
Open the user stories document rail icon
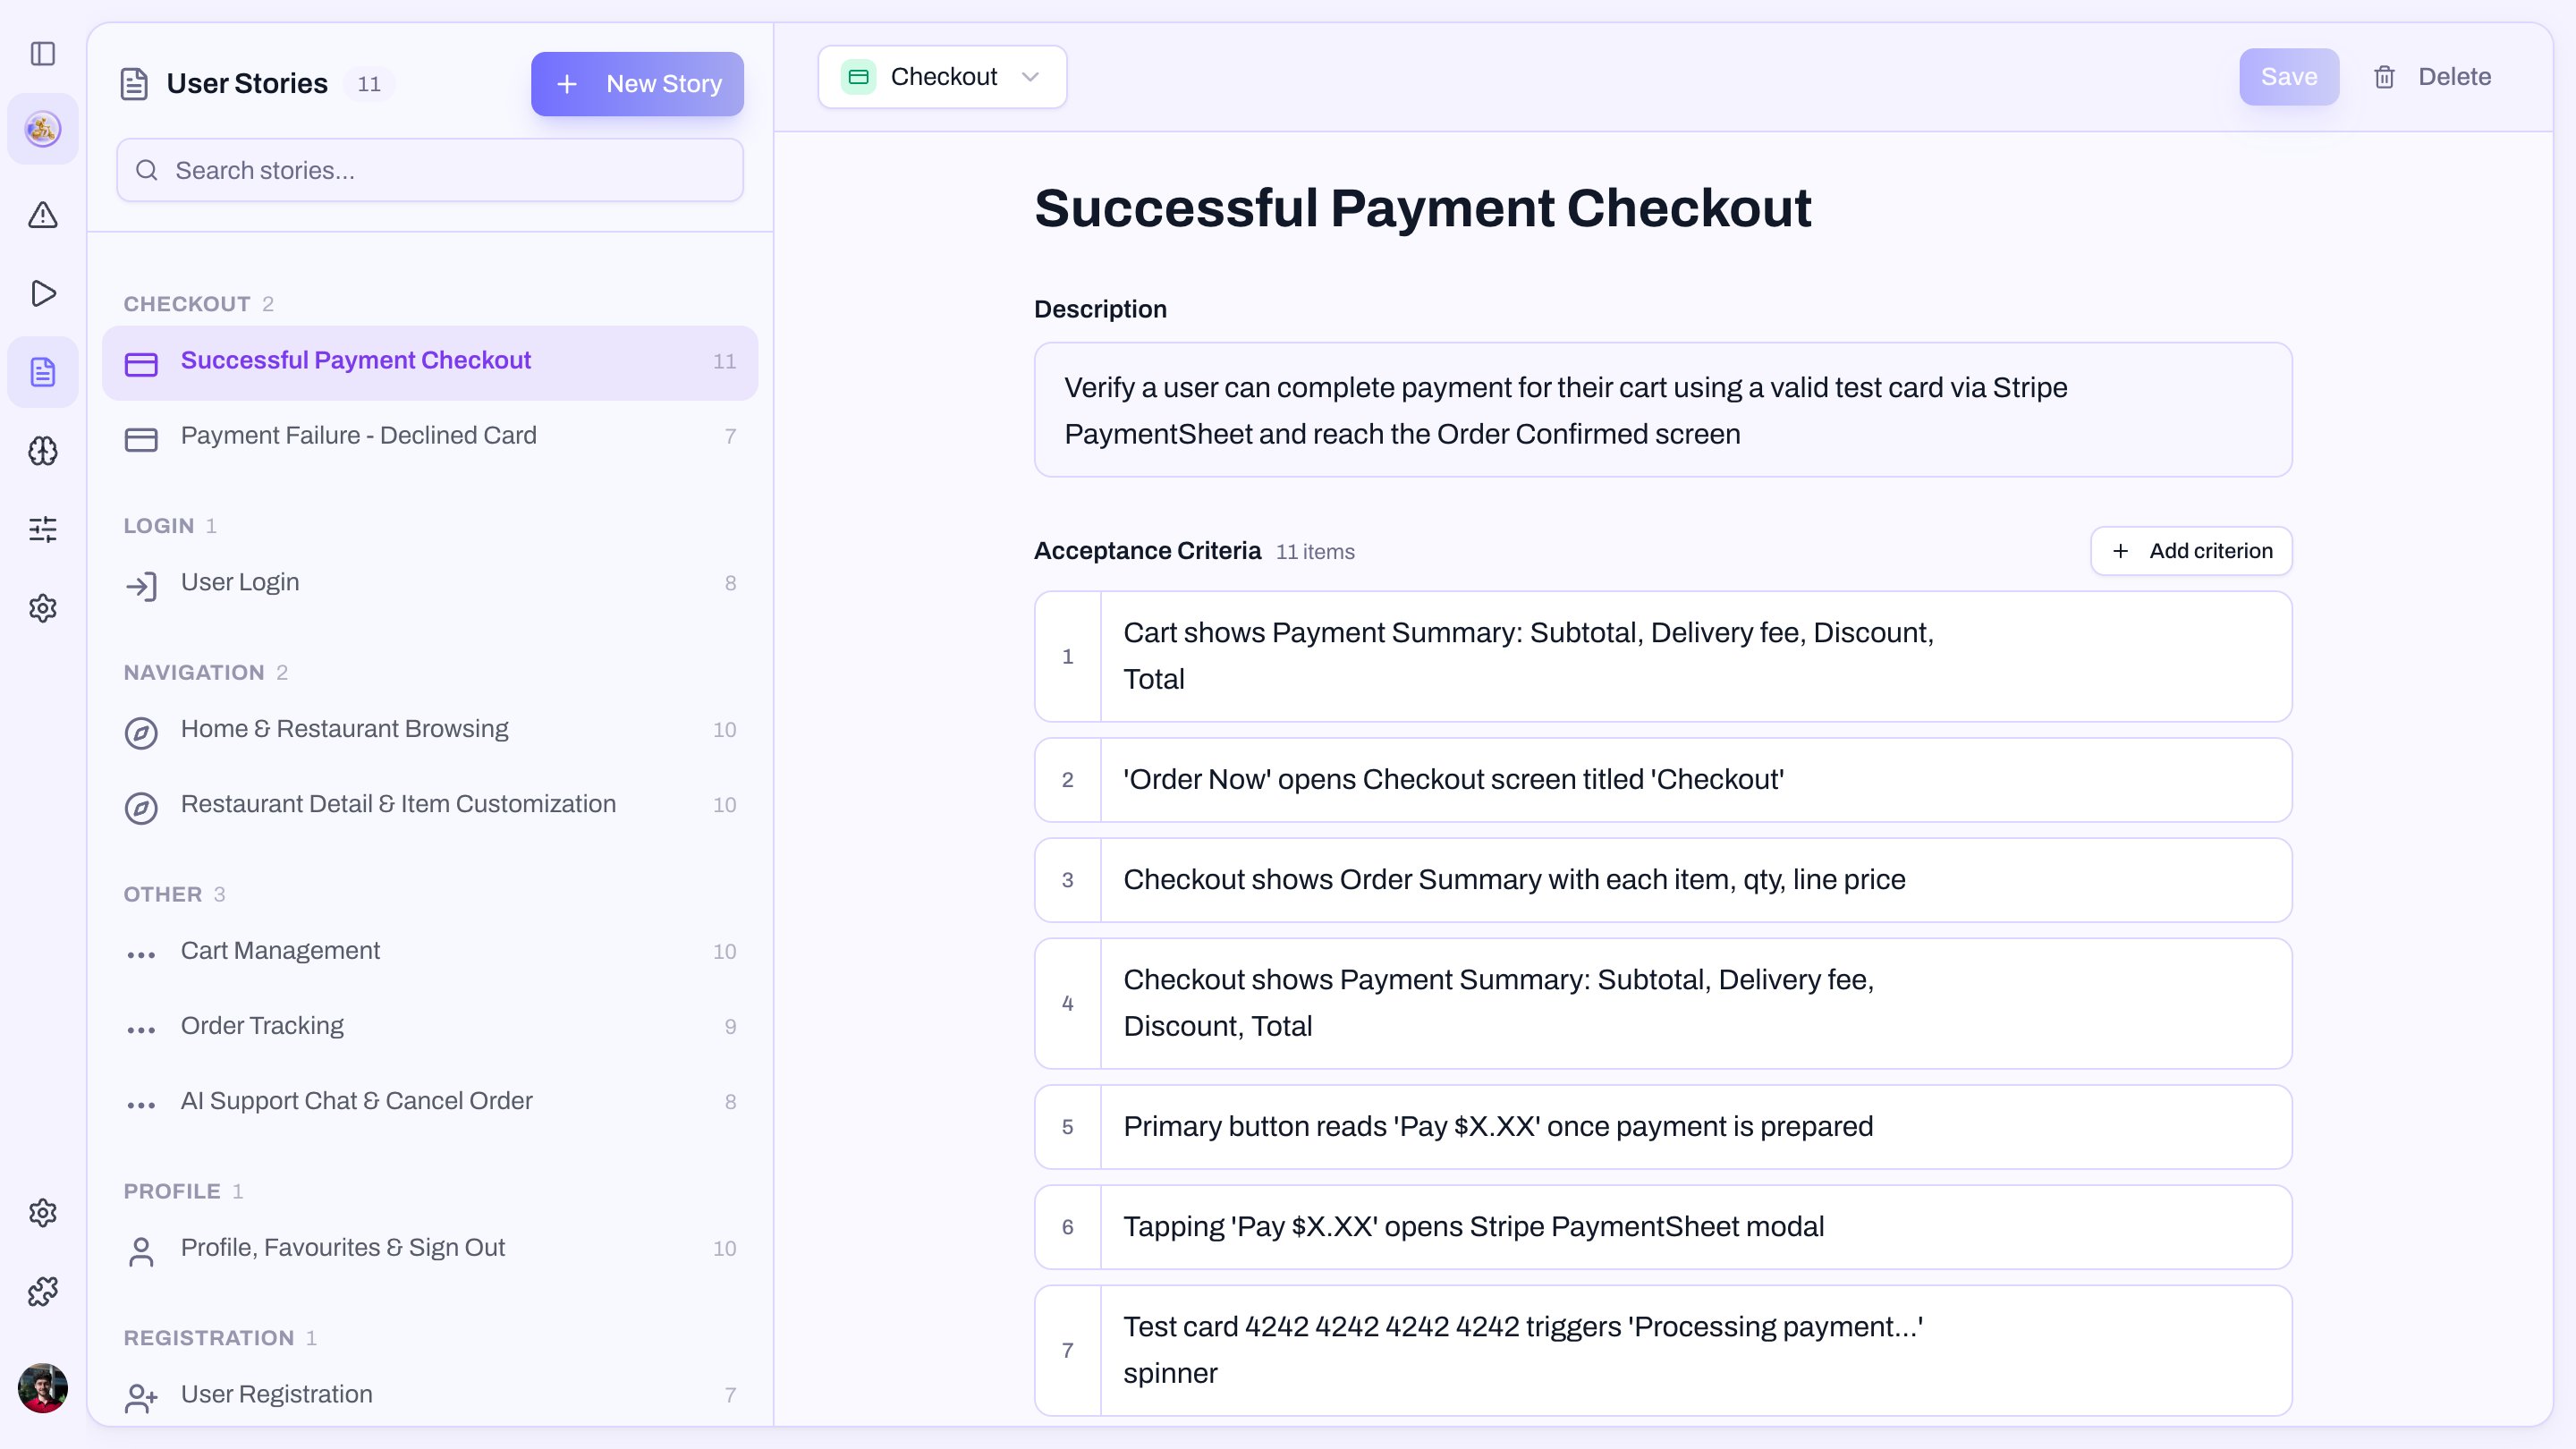pyautogui.click(x=43, y=372)
